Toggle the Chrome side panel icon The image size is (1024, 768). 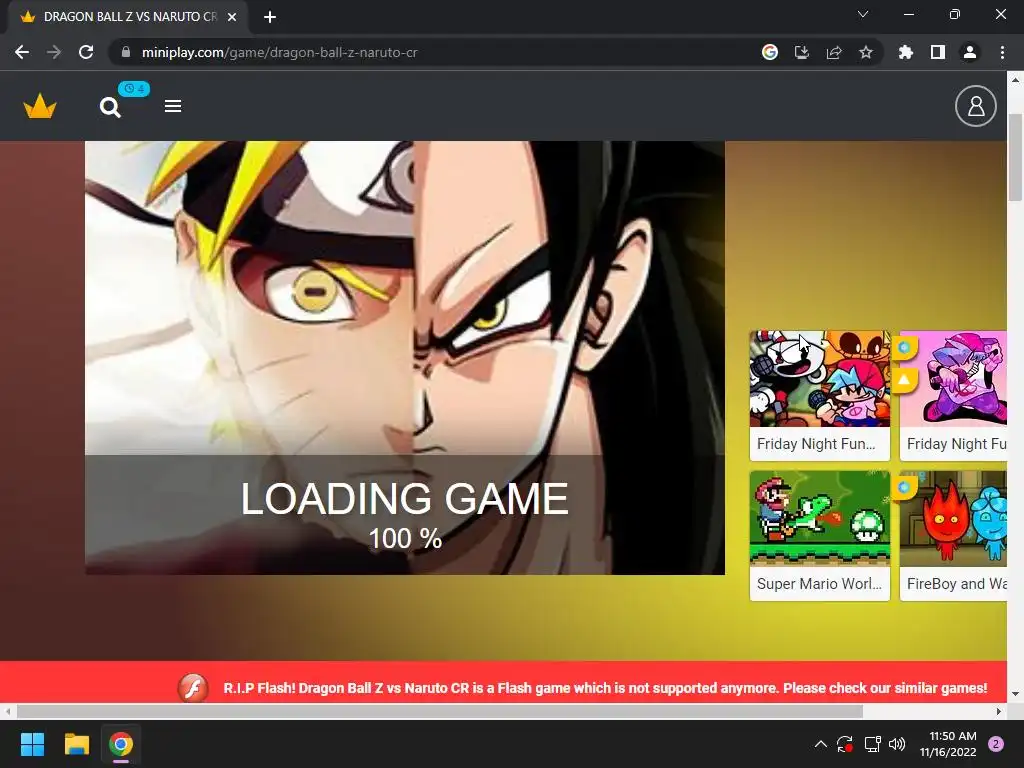937,52
